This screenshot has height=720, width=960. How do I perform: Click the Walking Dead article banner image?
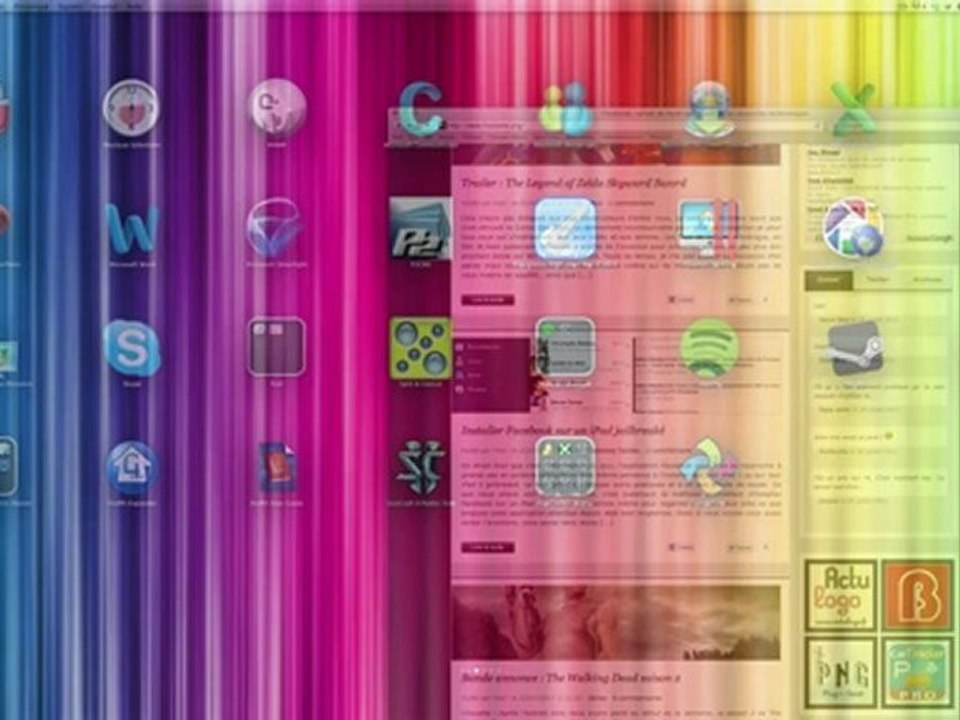tap(616, 623)
